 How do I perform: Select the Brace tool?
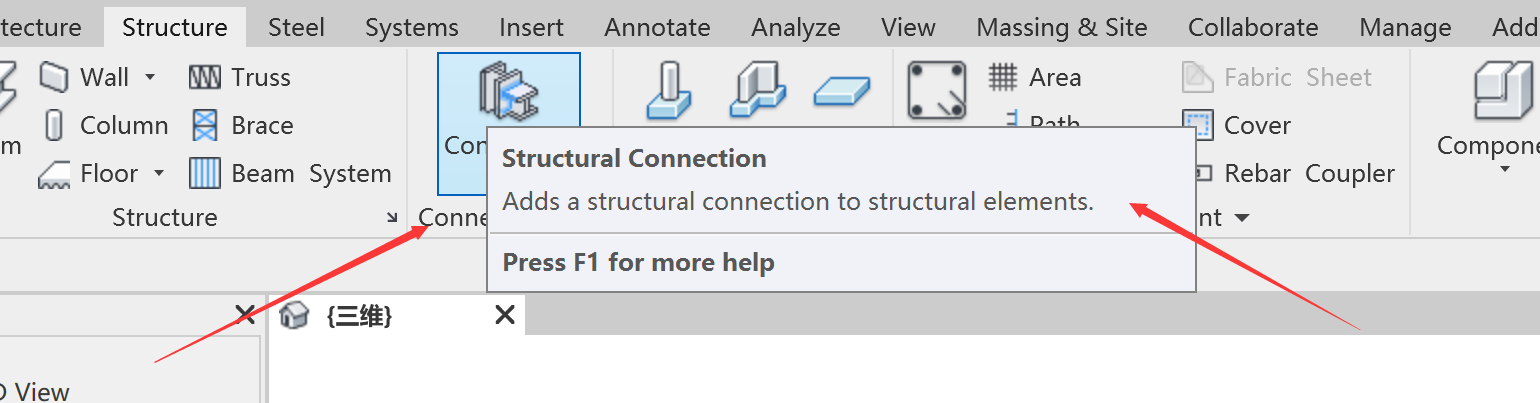[242, 126]
